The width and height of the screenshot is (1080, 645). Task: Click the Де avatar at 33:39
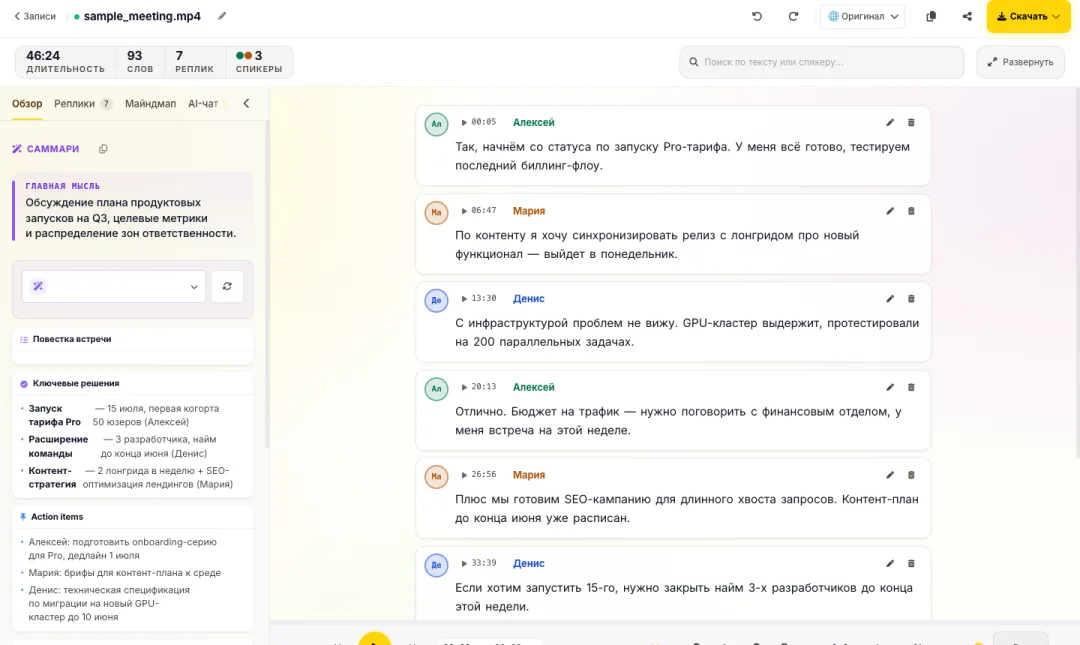[x=436, y=565]
